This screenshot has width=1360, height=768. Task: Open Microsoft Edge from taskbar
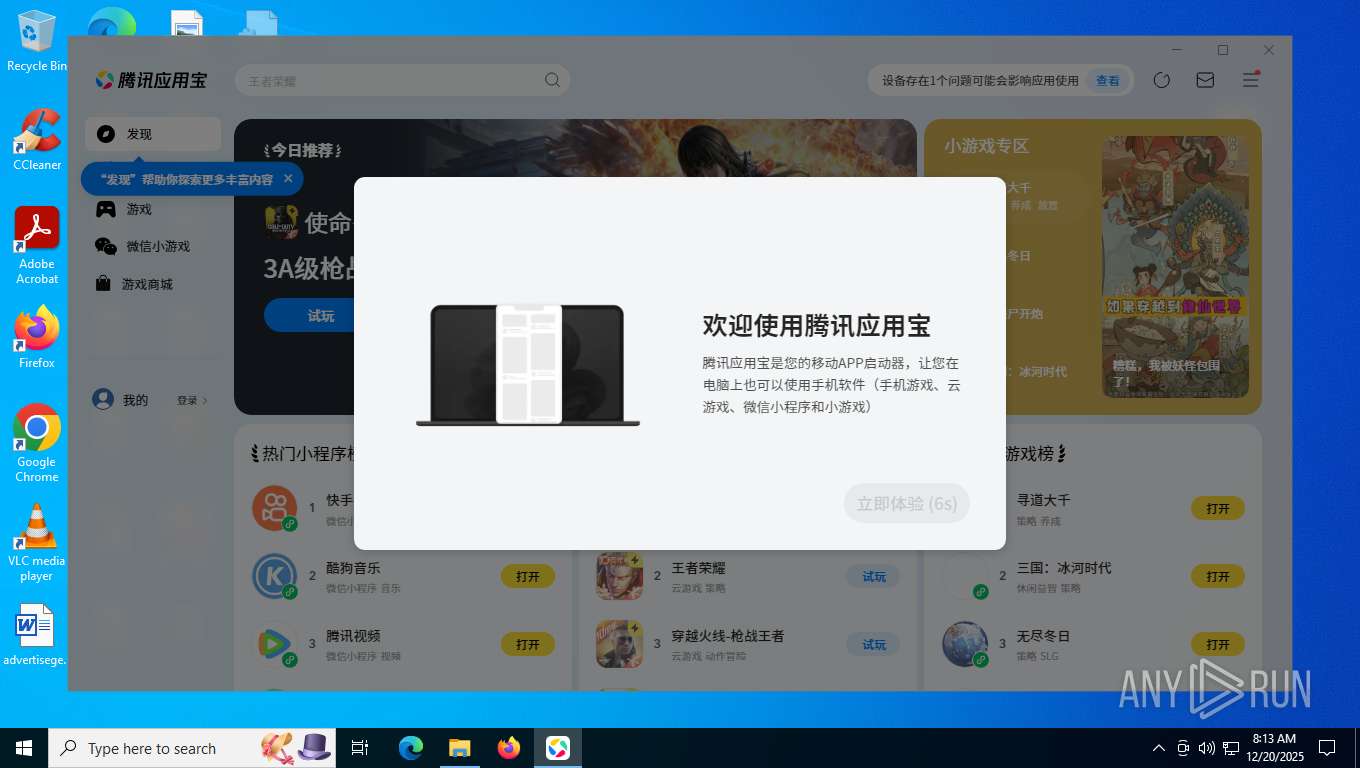[x=410, y=748]
